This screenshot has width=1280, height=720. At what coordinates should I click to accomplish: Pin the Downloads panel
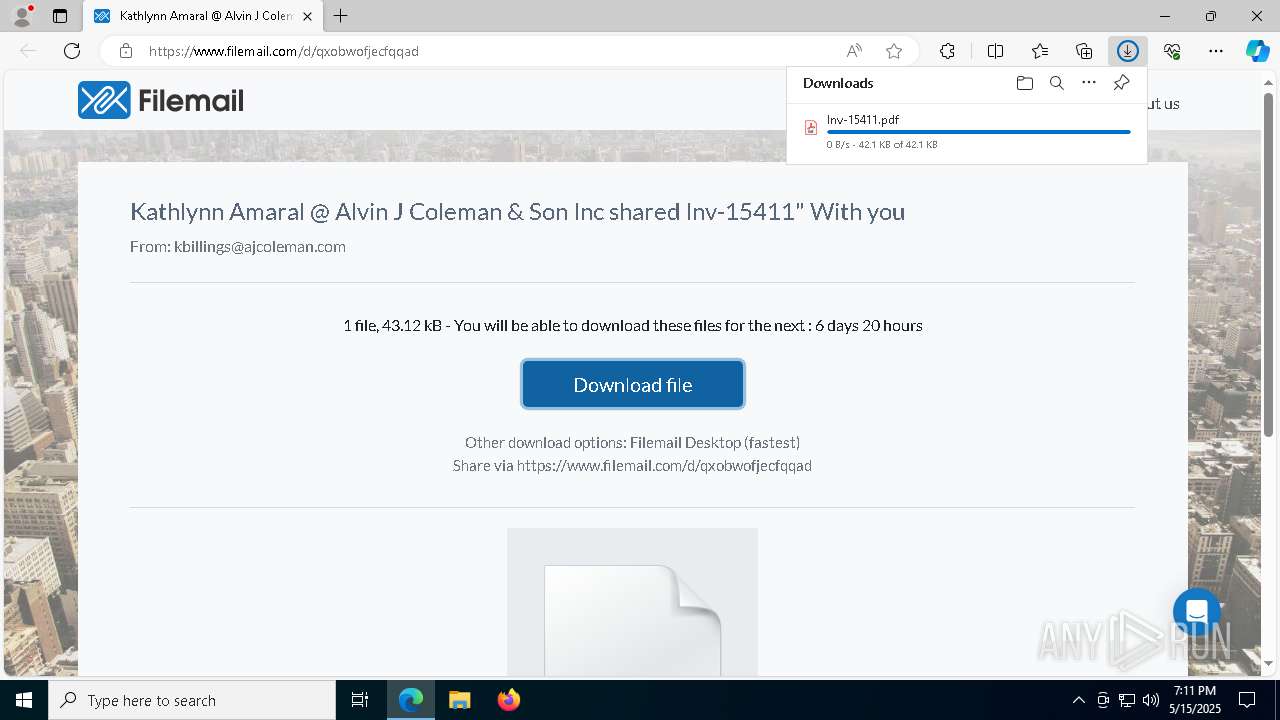[1121, 83]
